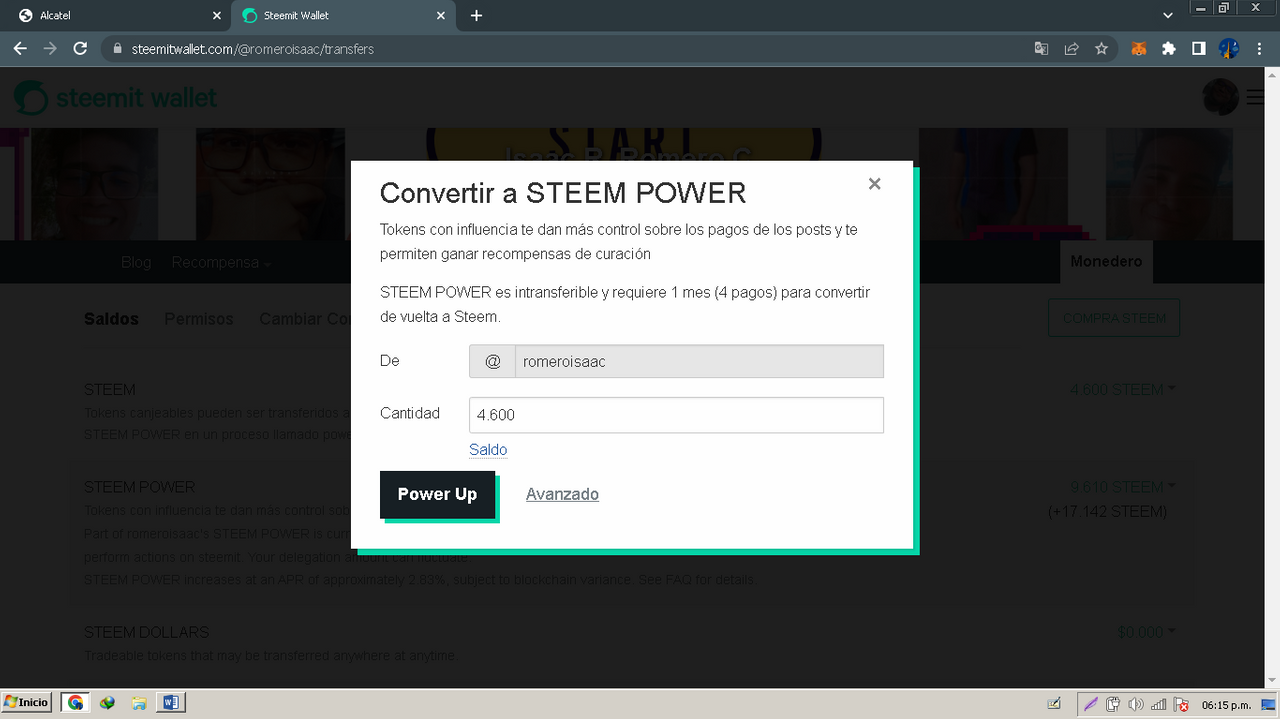Image resolution: width=1280 pixels, height=719 pixels.
Task: Expand the Recompensa dropdown
Action: pos(221,262)
